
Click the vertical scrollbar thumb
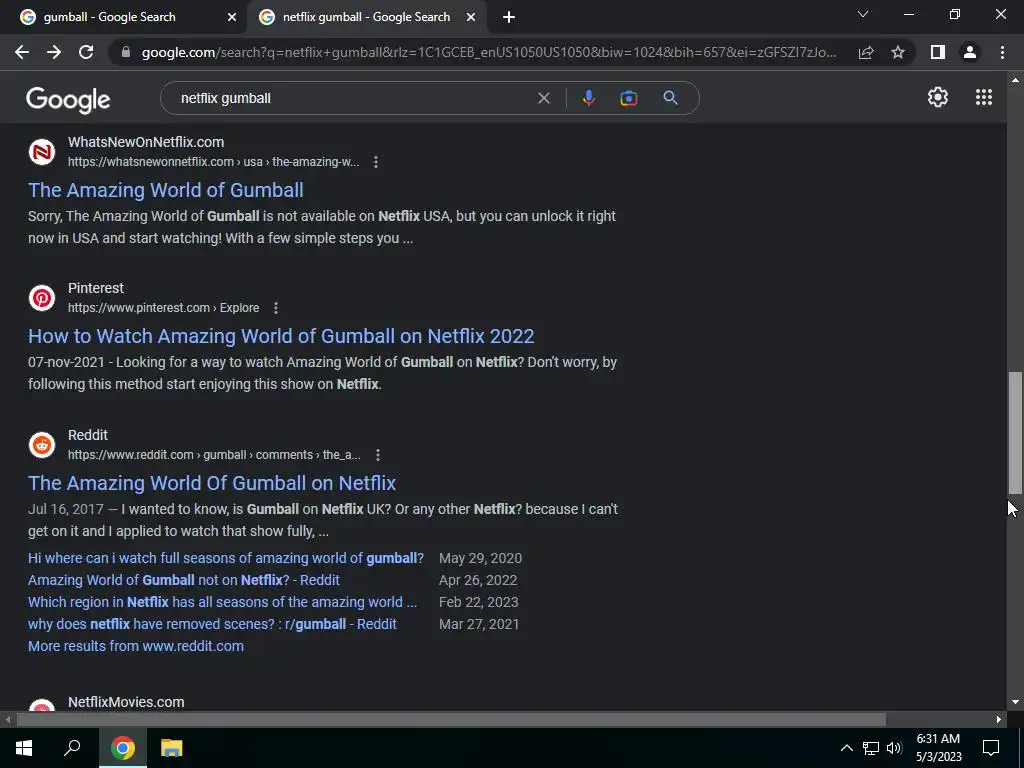1015,433
